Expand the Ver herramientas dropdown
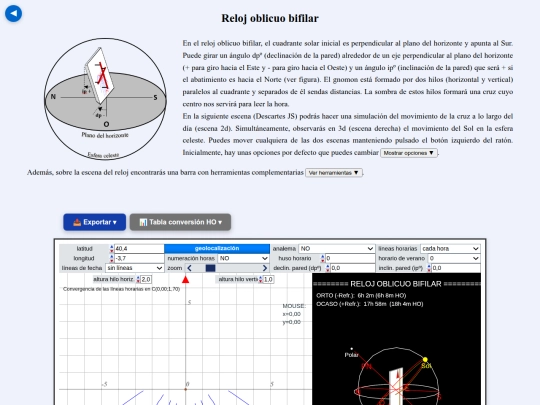 point(334,173)
